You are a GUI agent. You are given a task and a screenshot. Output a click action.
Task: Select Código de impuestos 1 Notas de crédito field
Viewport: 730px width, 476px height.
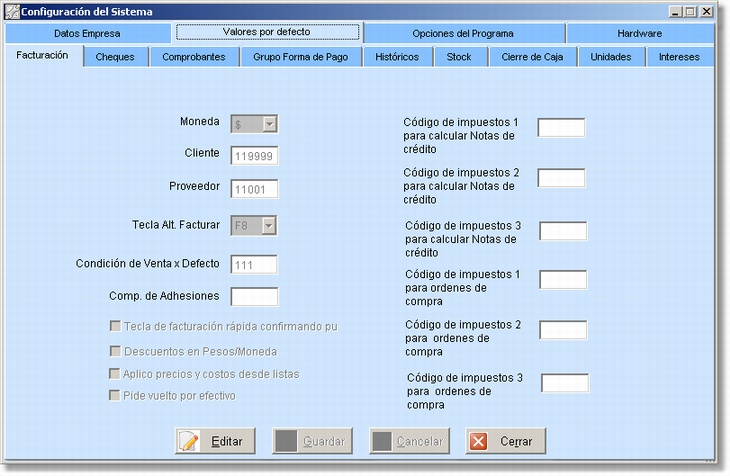tap(561, 127)
